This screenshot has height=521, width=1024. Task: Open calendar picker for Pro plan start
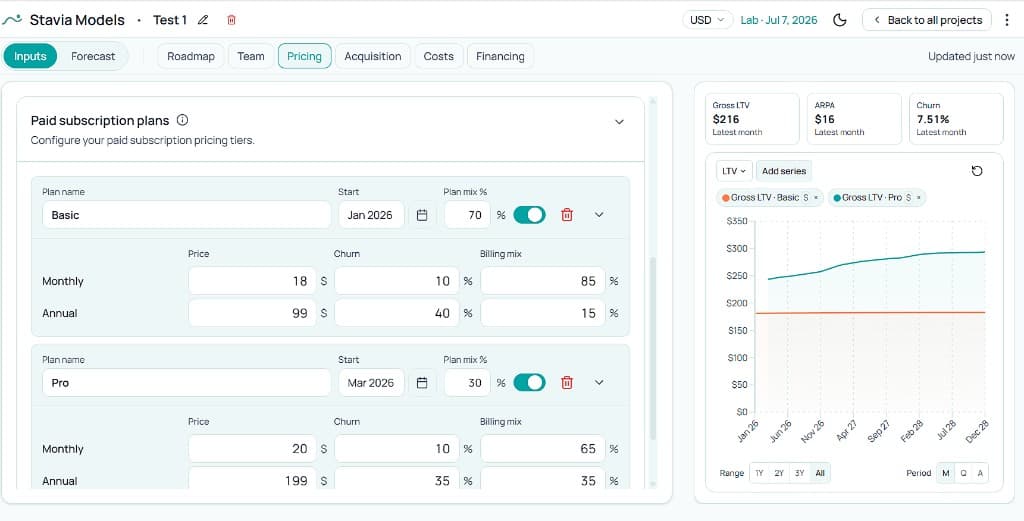point(422,383)
